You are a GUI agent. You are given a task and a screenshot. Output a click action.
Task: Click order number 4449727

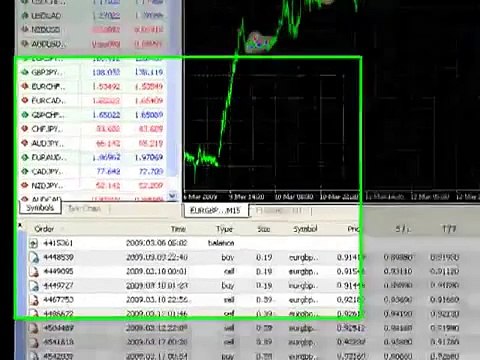[x=58, y=285]
